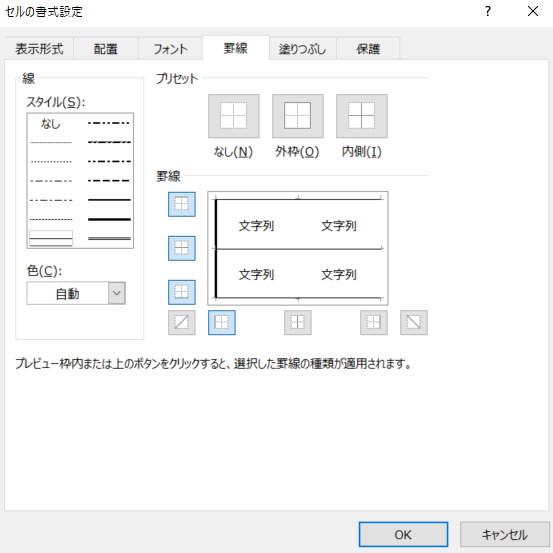This screenshot has width=553, height=553.
Task: Open the 色(C) color dropdown arrow
Action: [117, 293]
